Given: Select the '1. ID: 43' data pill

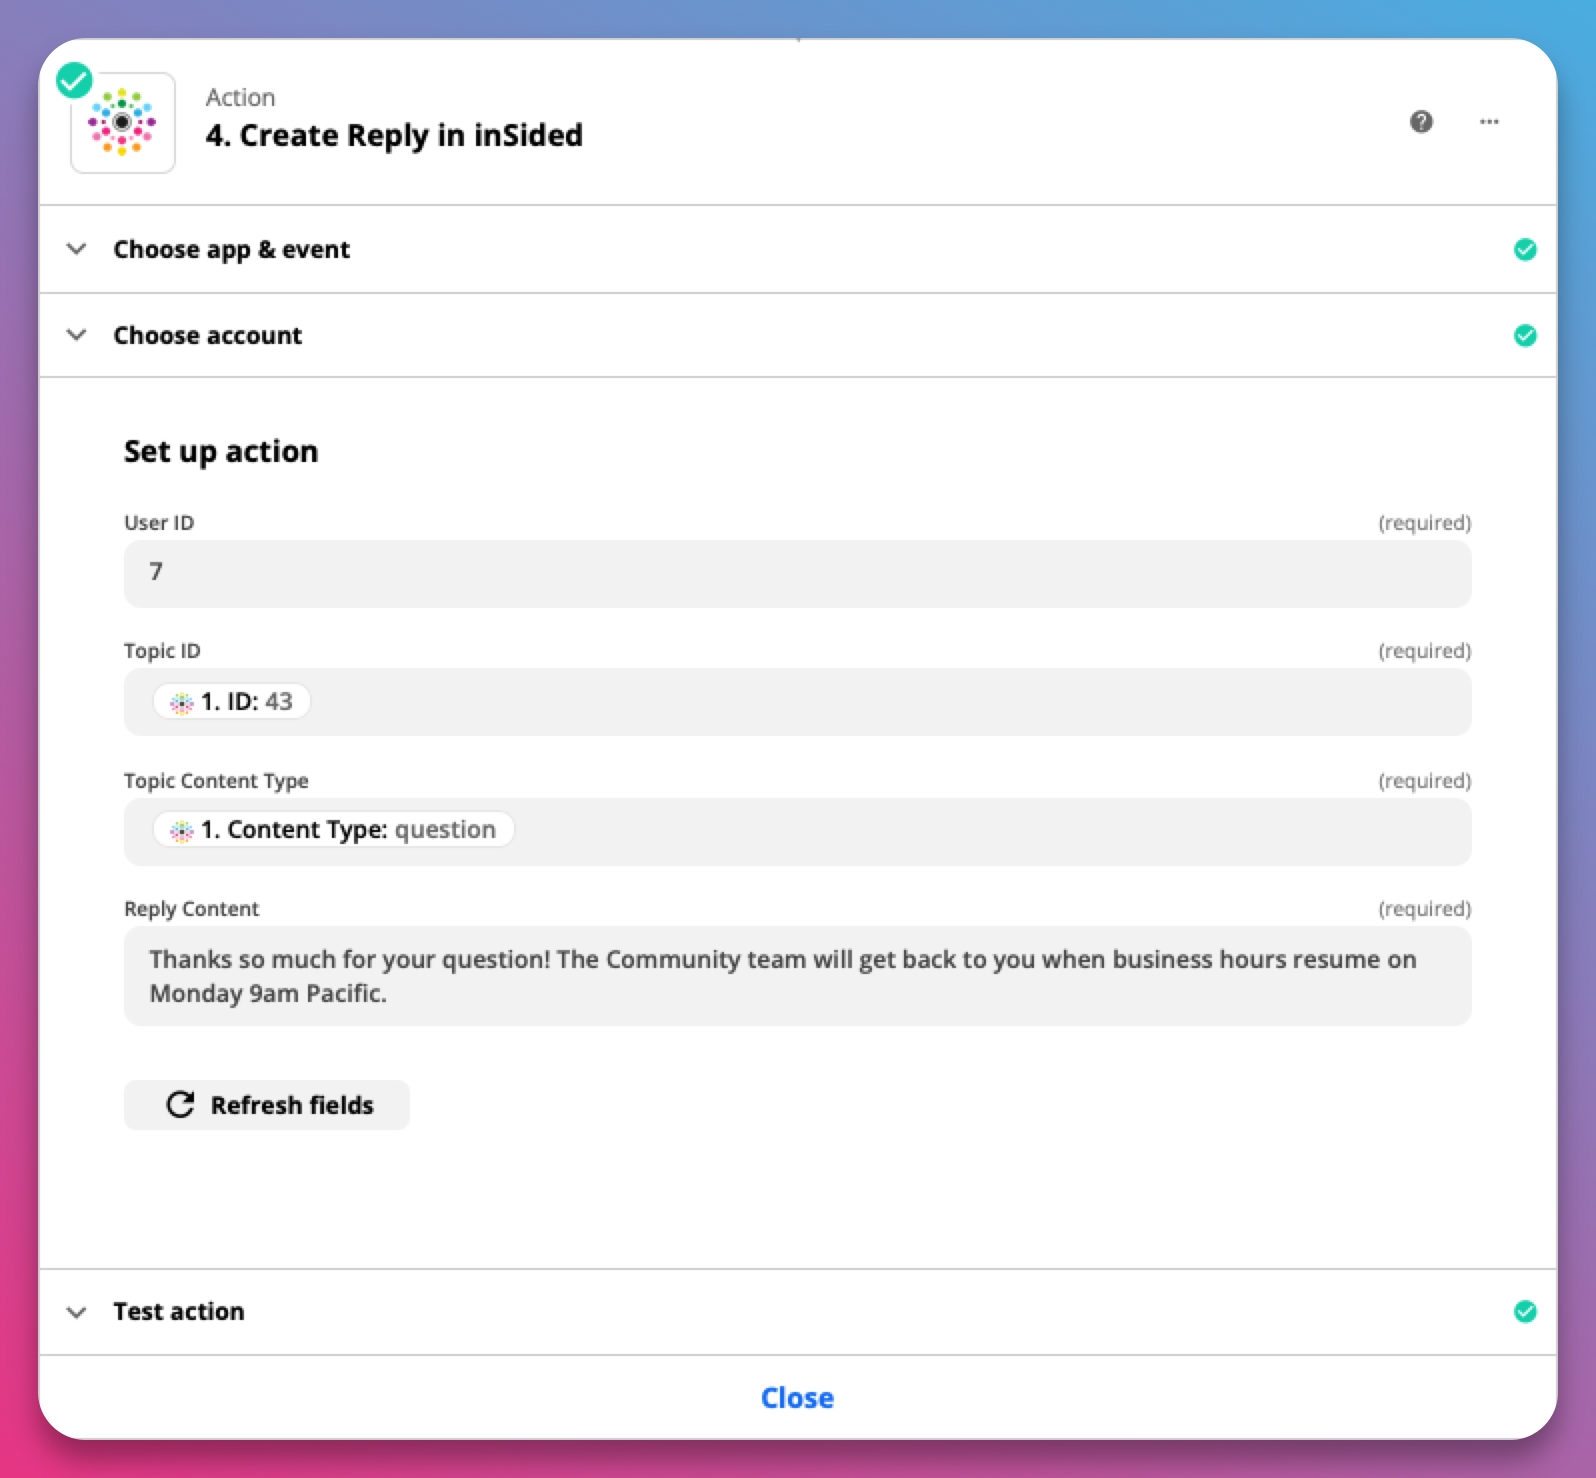Looking at the screenshot, I should pyautogui.click(x=232, y=701).
